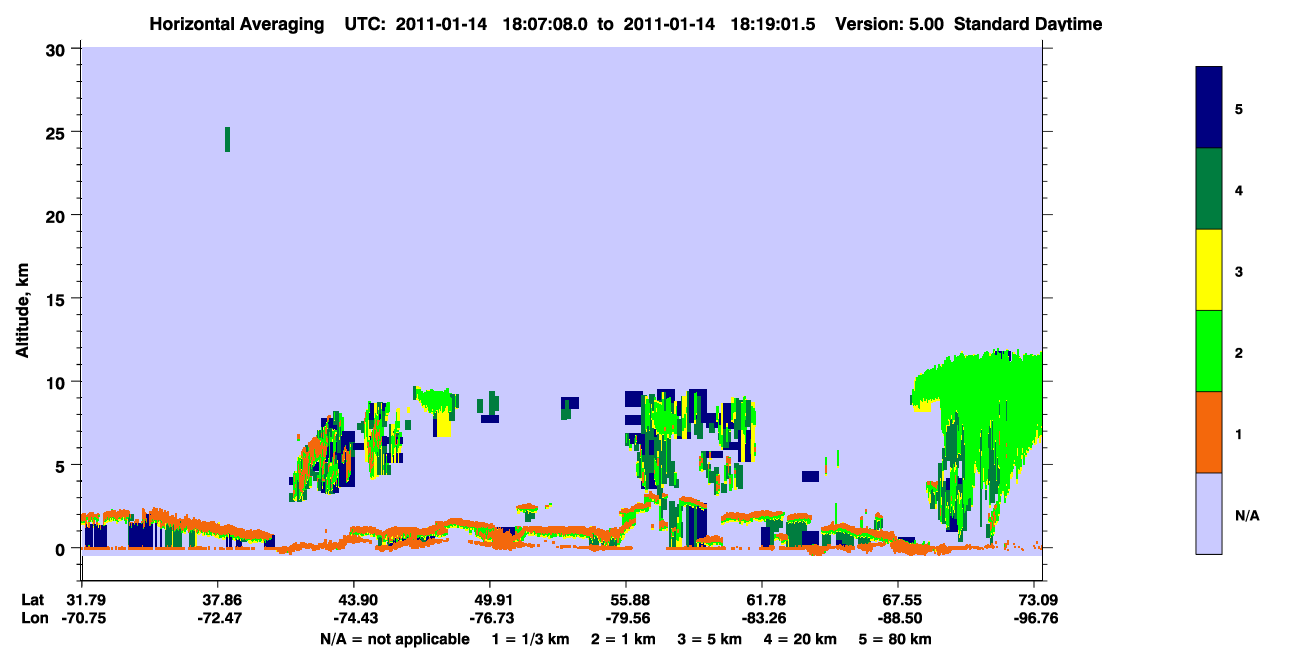Click legend text '4 = 20 km'
The width and height of the screenshot is (1300, 667).
tap(800, 639)
